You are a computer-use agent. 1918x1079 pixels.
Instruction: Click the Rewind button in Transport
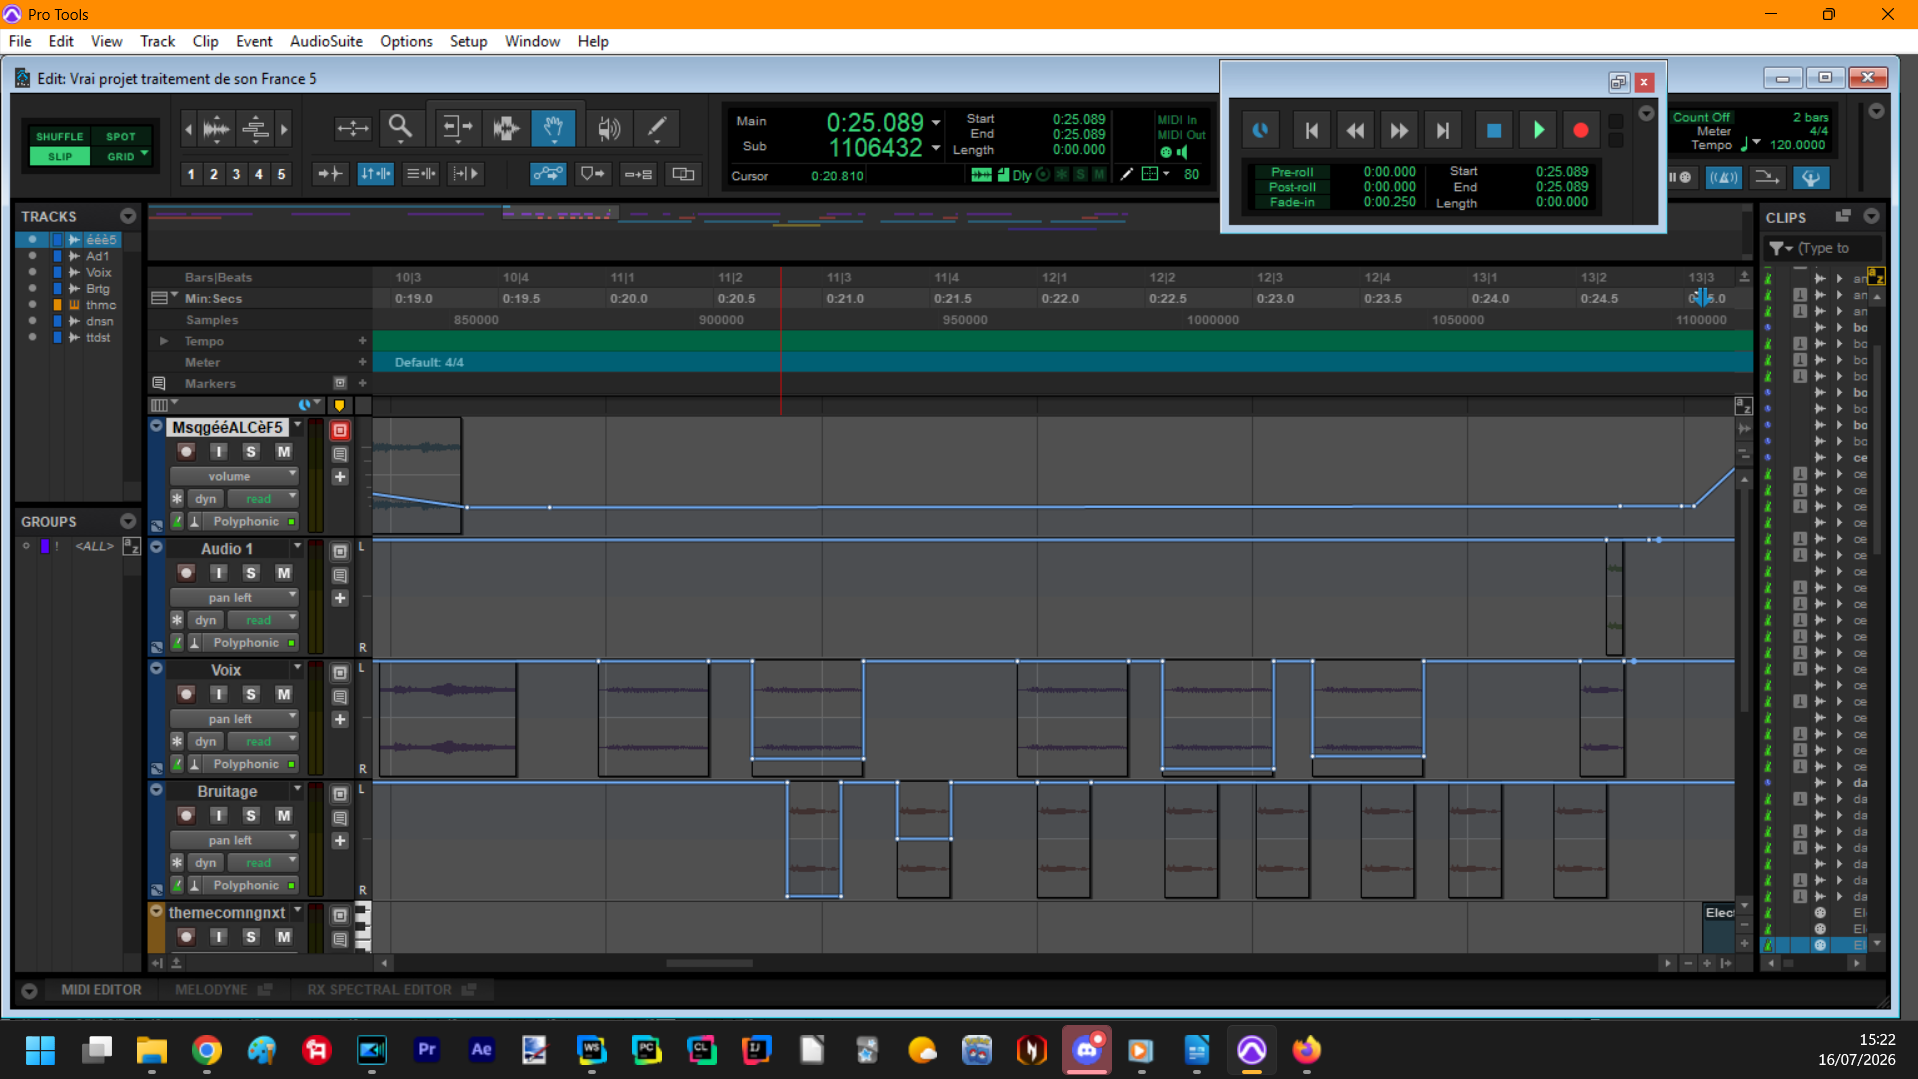[1355, 130]
